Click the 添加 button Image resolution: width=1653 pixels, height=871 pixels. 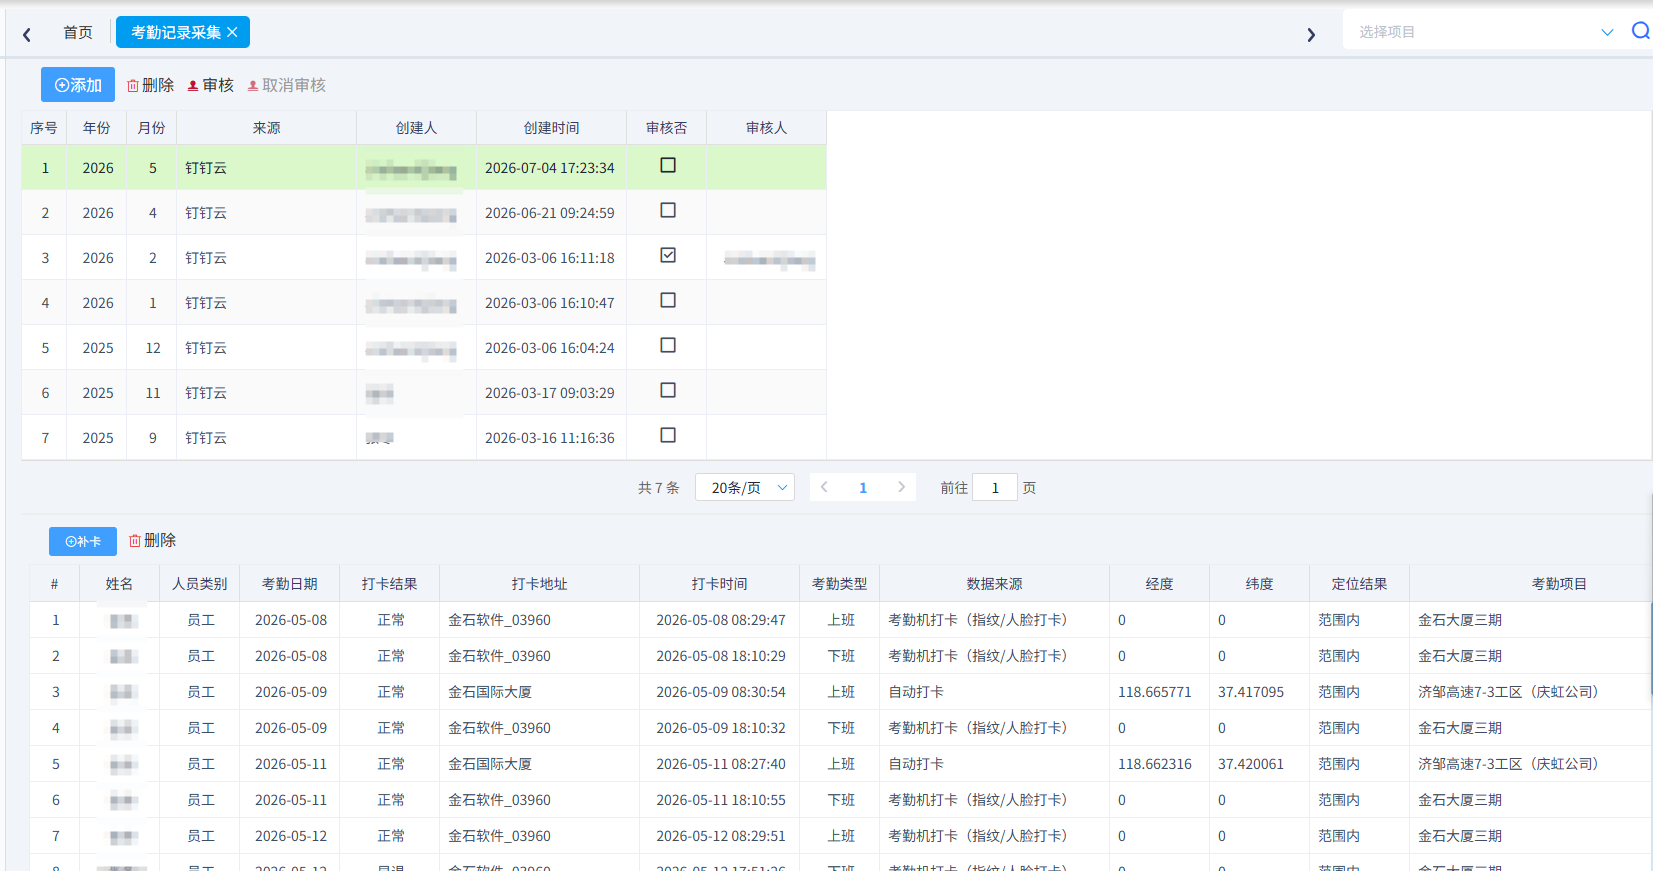tap(78, 85)
